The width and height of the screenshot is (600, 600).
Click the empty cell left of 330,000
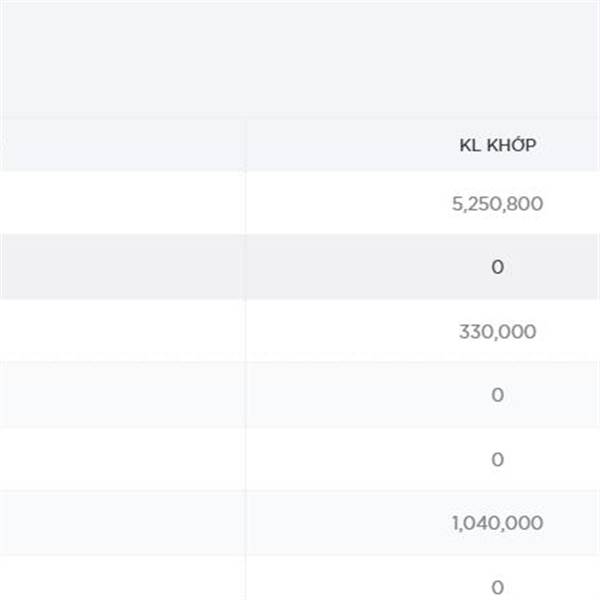(x=122, y=332)
